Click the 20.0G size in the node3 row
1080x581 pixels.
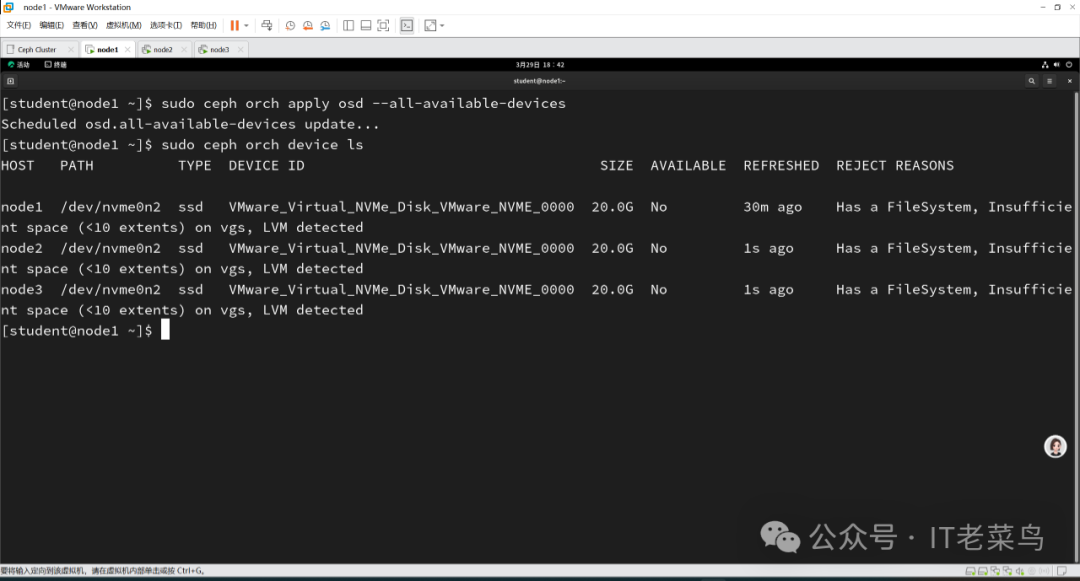[612, 290]
